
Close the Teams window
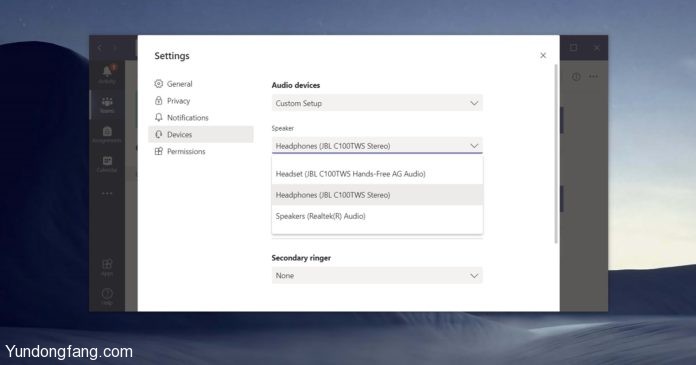tap(597, 47)
